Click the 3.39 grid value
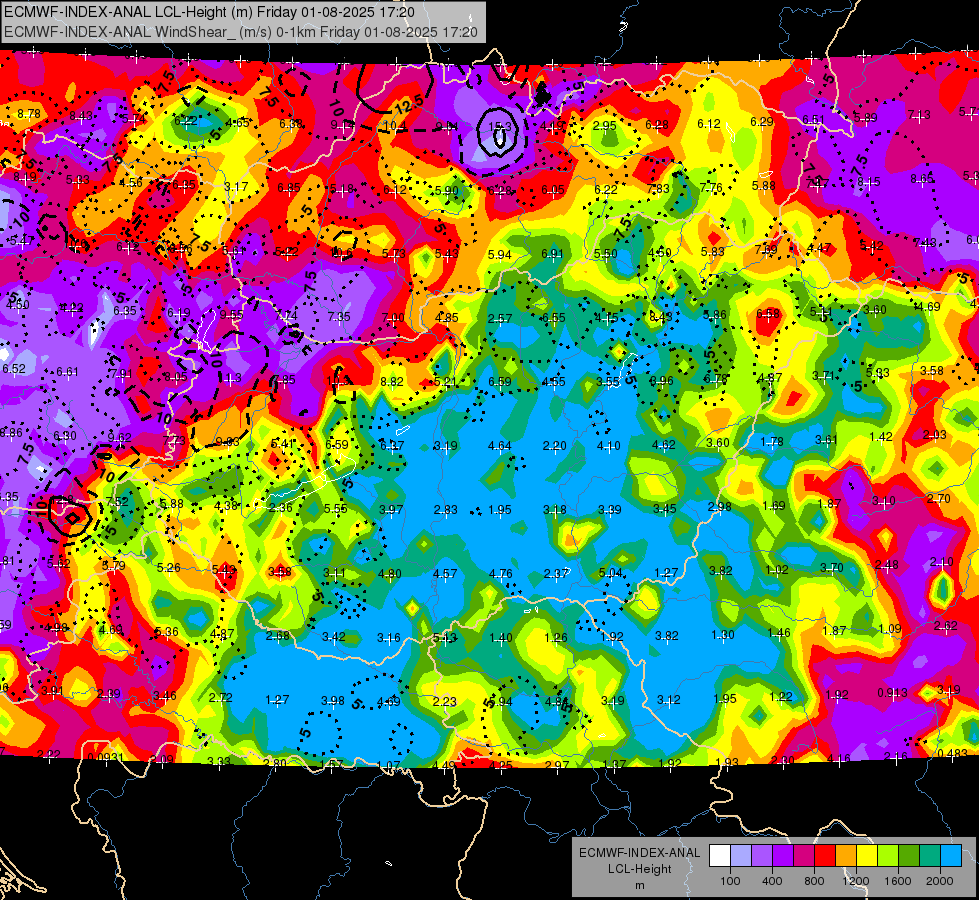Viewport: 979px width, 900px height. [609, 510]
